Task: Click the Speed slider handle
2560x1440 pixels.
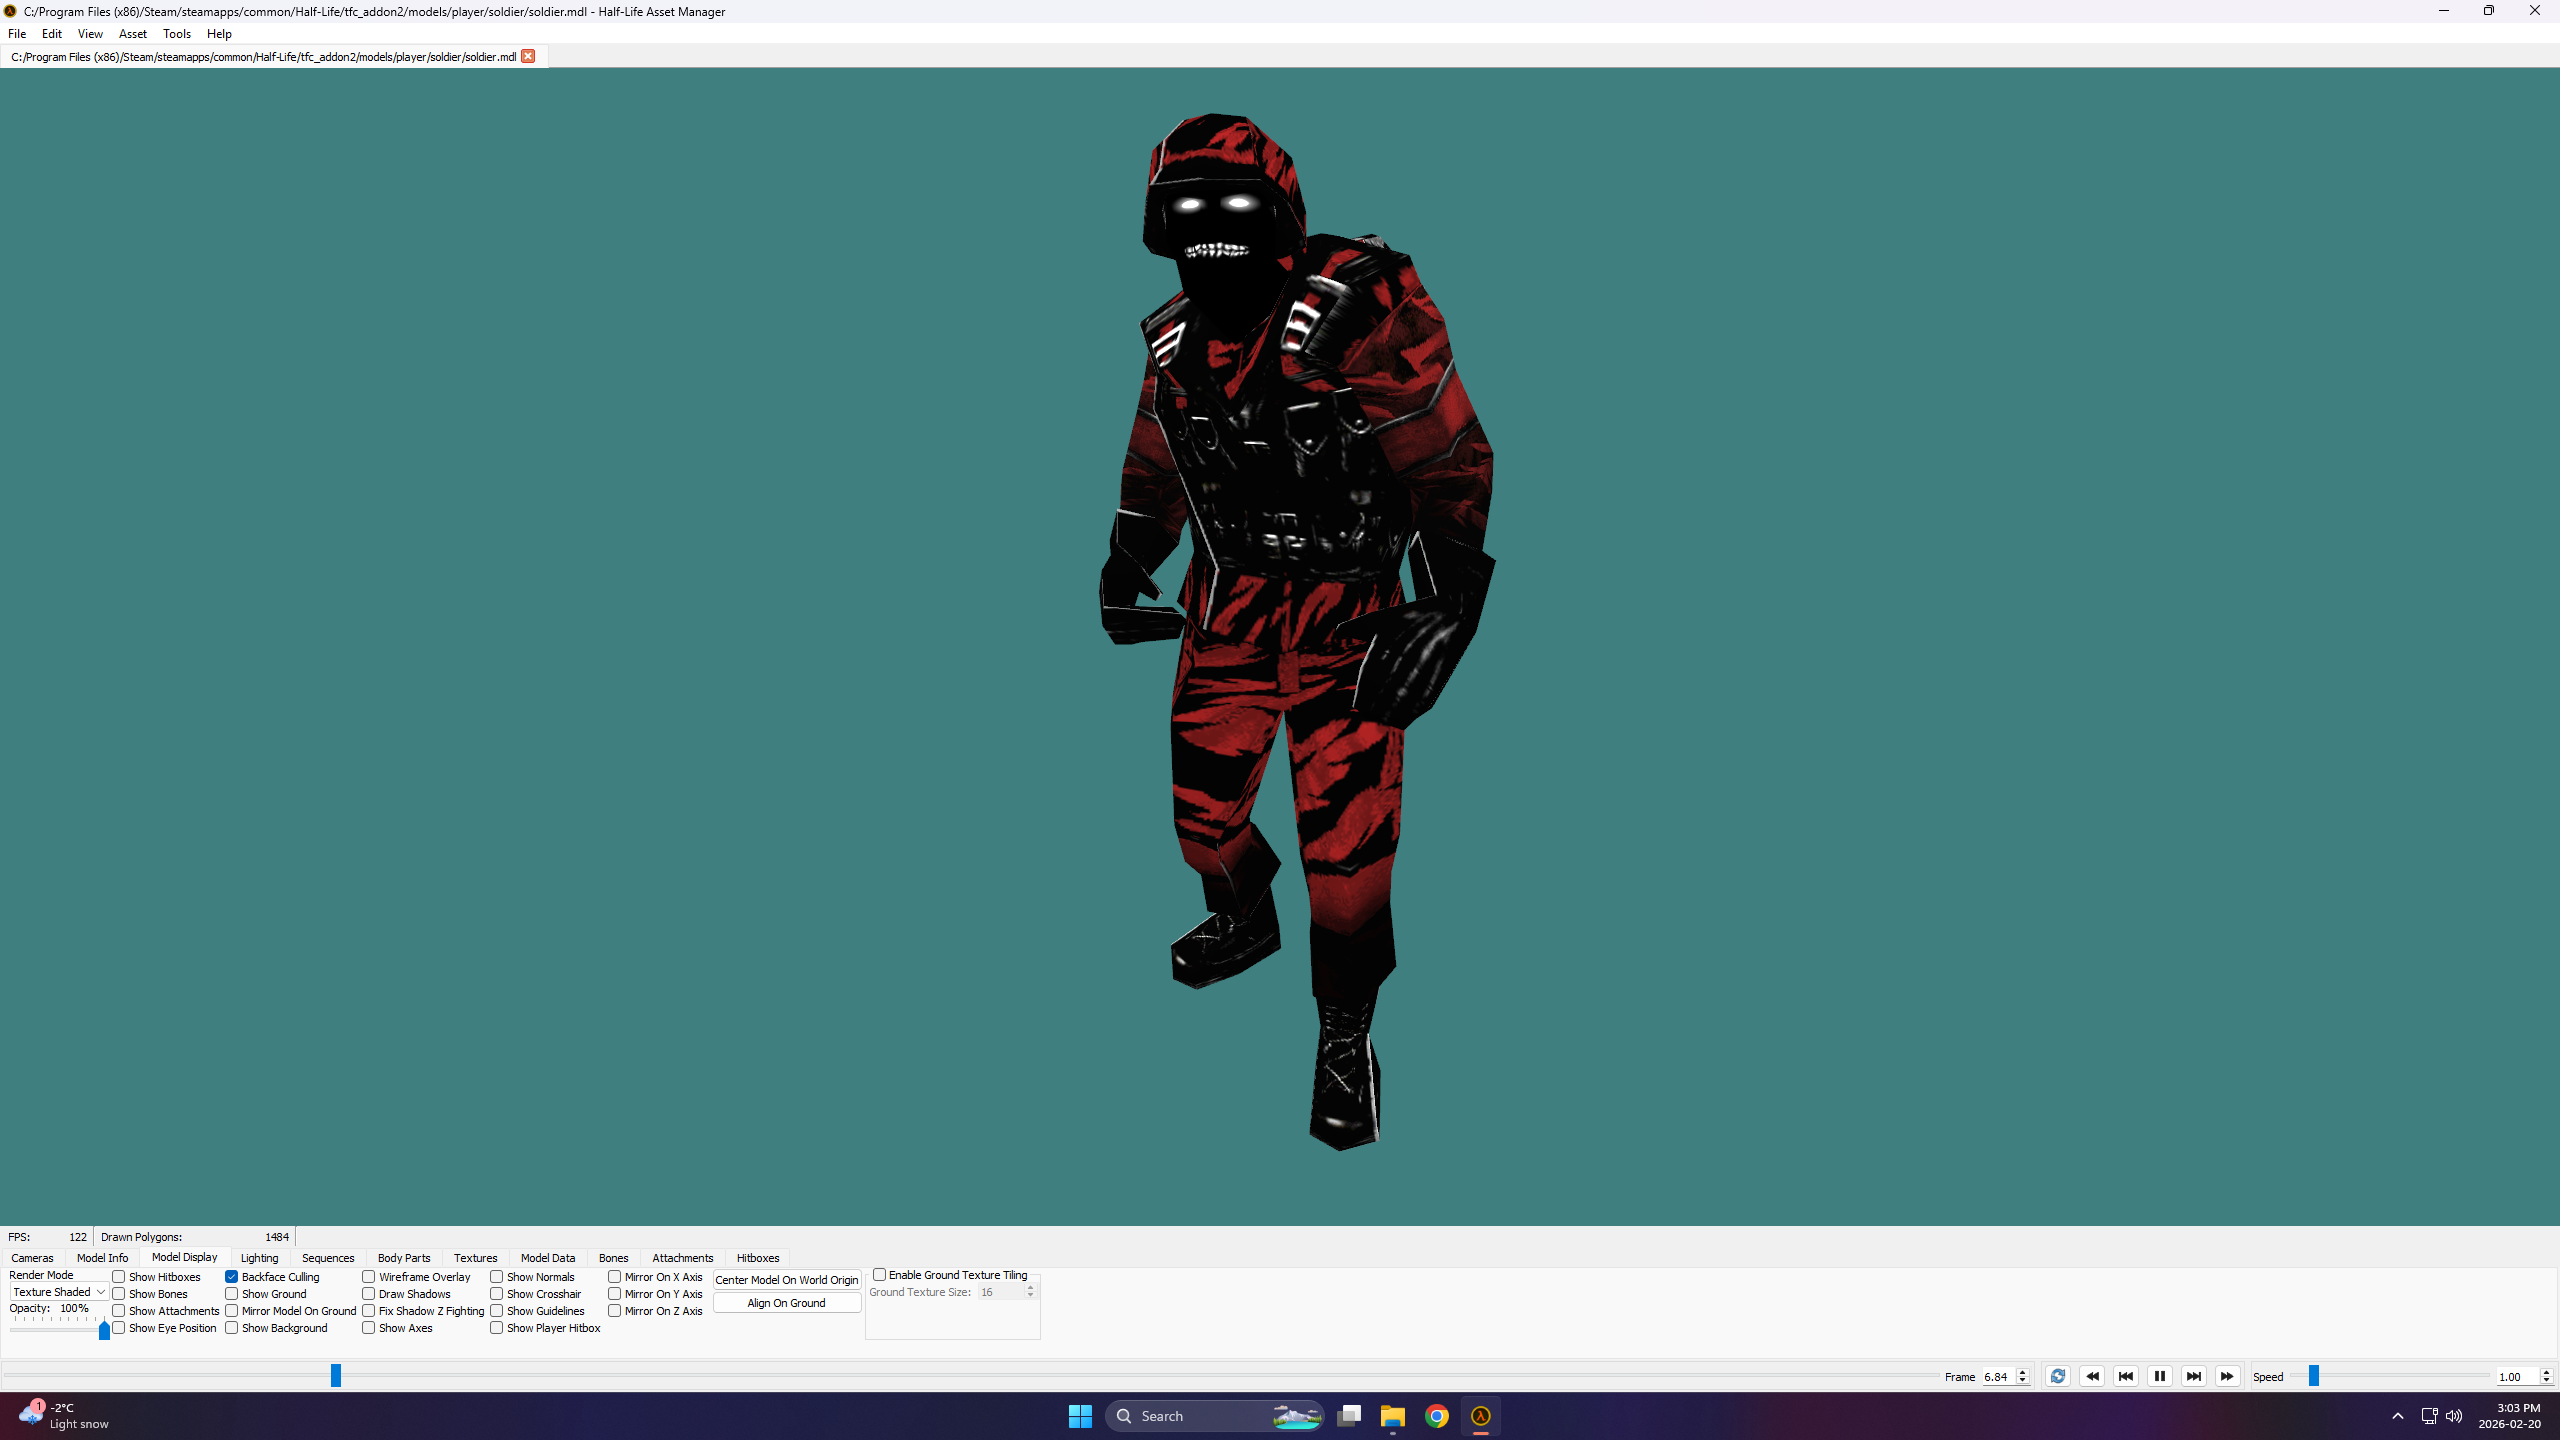Action: [x=2313, y=1376]
